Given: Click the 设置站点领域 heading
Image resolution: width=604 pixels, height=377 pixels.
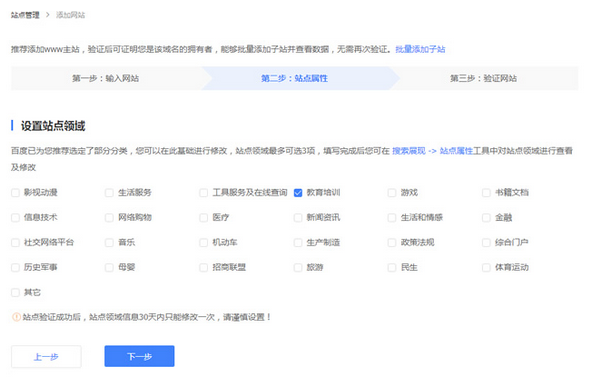Looking at the screenshot, I should pyautogui.click(x=53, y=126).
